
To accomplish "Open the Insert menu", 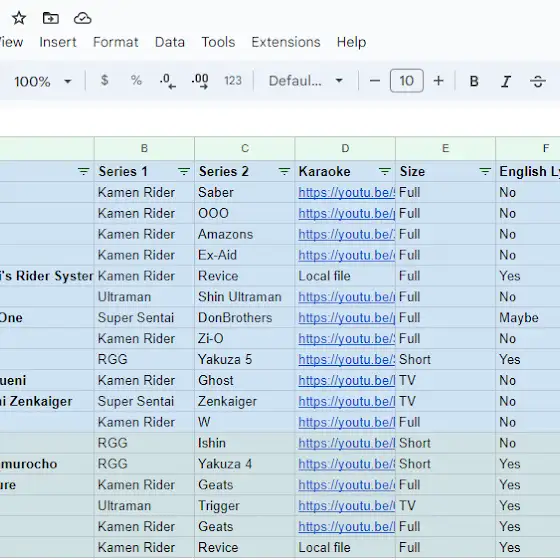I will pyautogui.click(x=58, y=42).
